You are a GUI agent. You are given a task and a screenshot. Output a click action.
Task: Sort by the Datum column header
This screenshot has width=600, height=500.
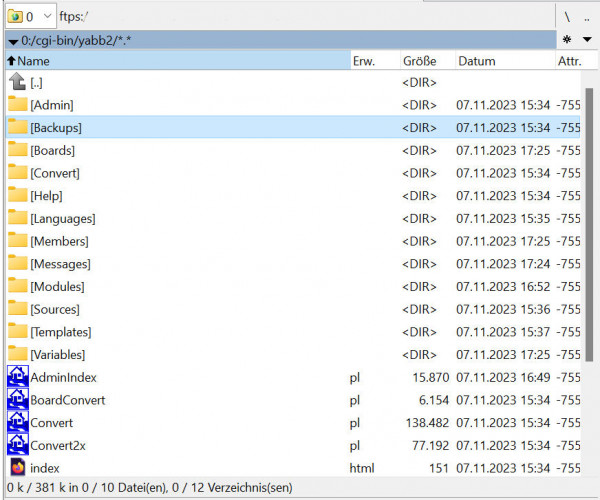(505, 61)
